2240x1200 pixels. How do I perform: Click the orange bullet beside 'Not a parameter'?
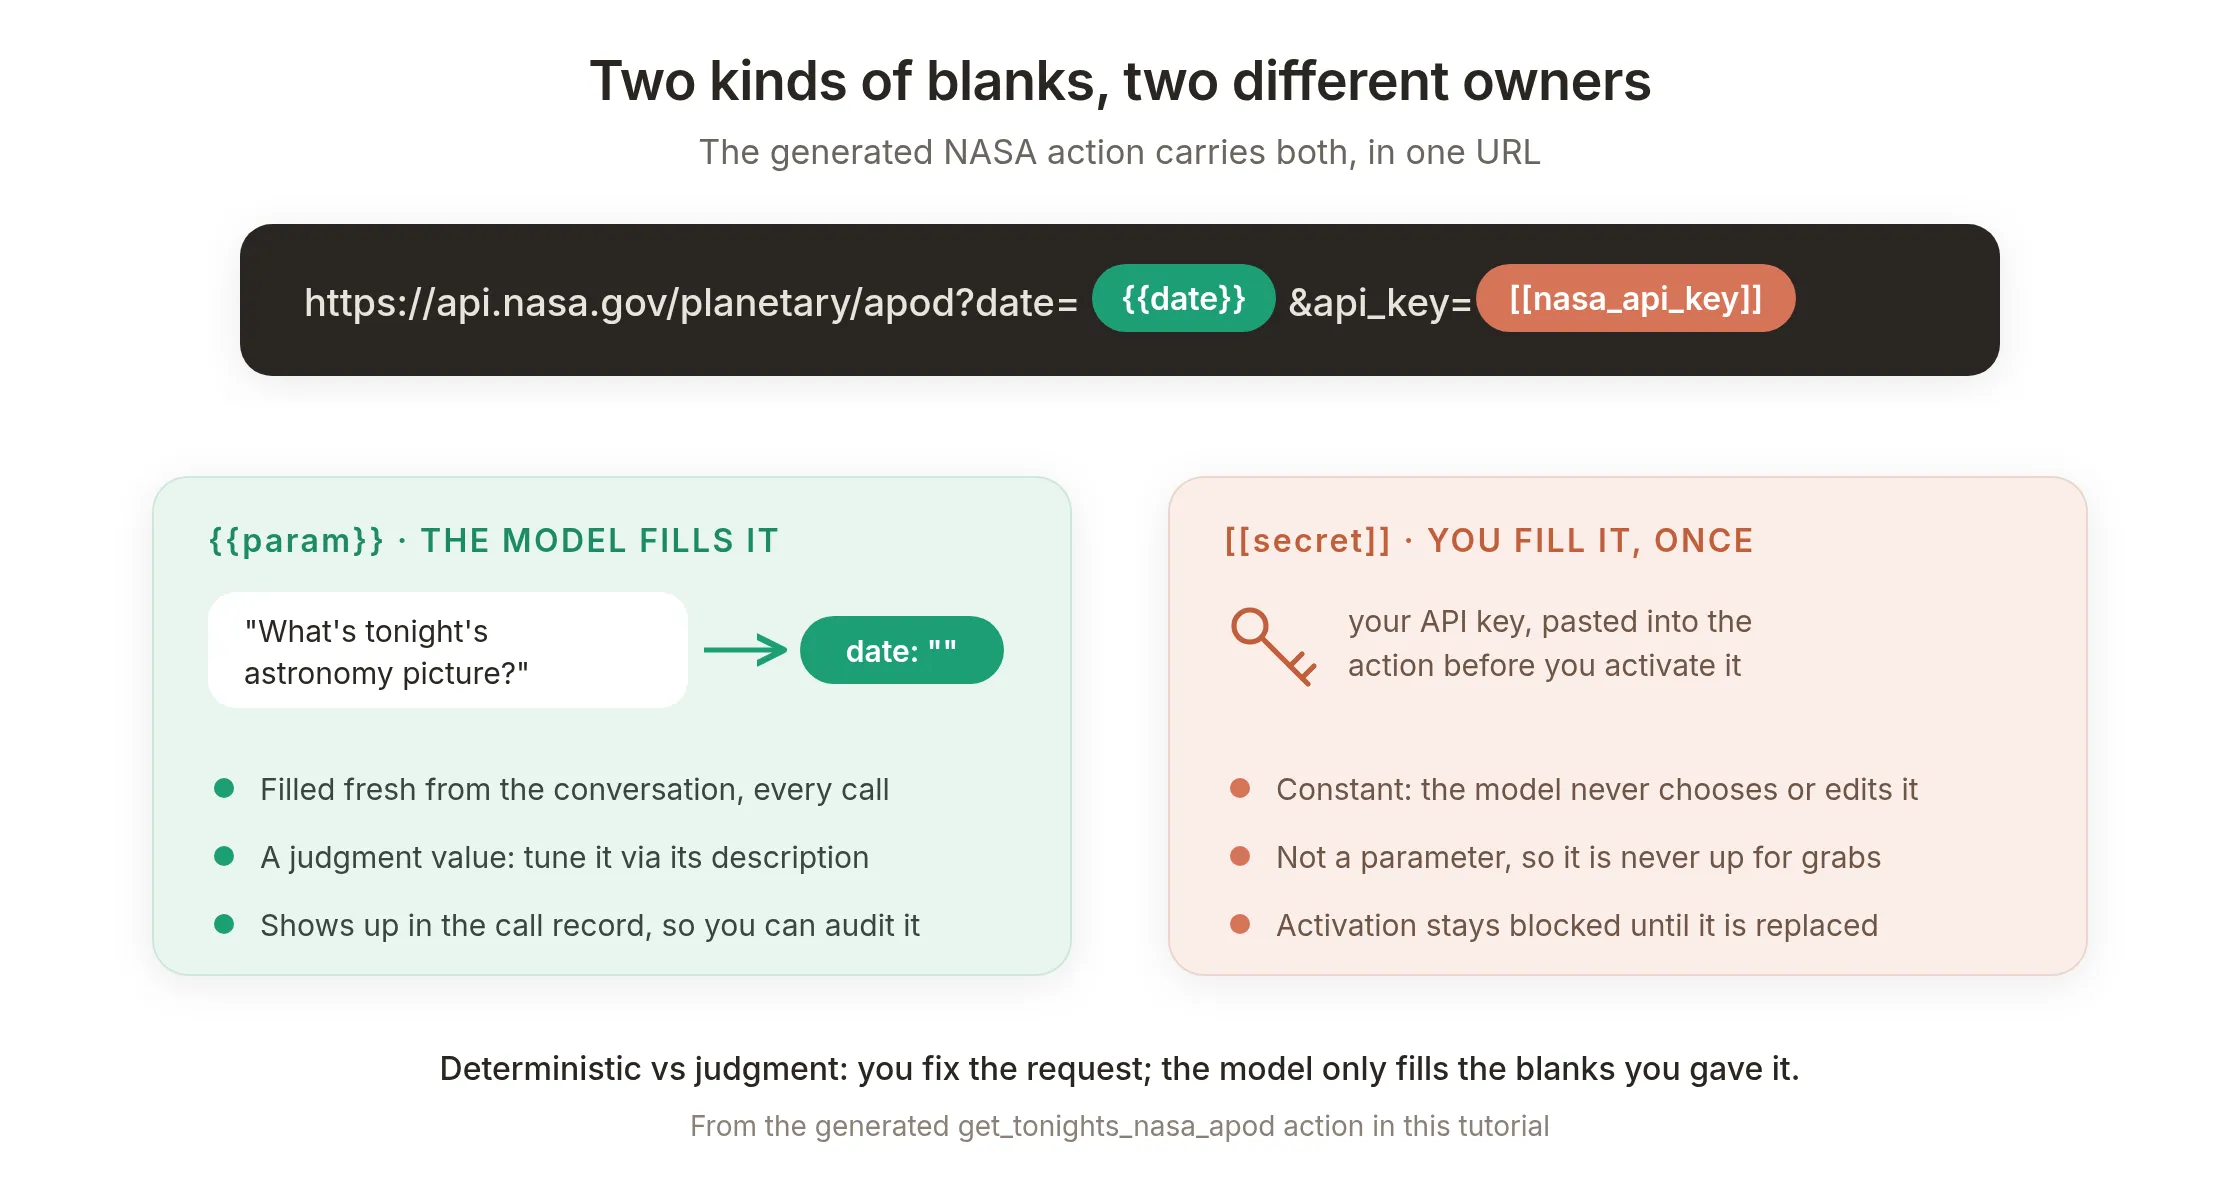[1240, 856]
